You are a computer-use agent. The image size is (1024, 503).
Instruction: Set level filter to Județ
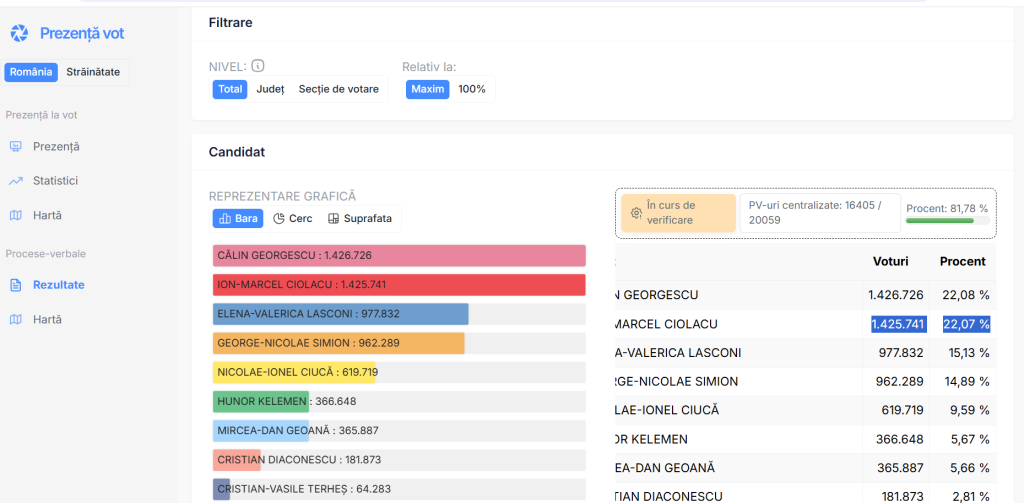270,89
